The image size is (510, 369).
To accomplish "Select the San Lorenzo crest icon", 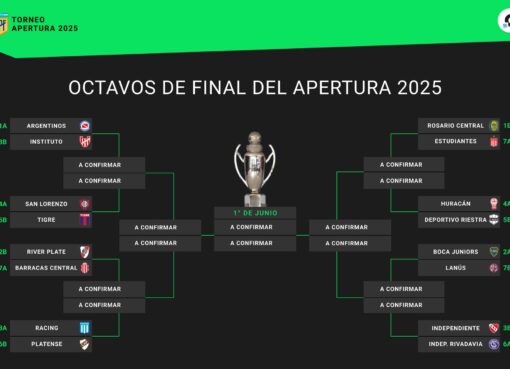I will (x=85, y=204).
